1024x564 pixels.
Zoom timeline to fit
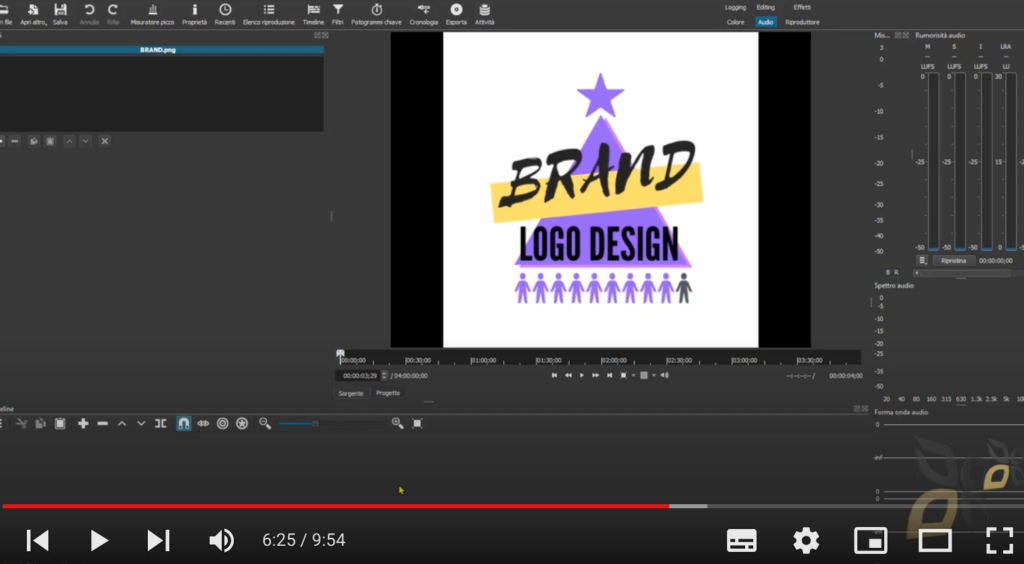(417, 424)
